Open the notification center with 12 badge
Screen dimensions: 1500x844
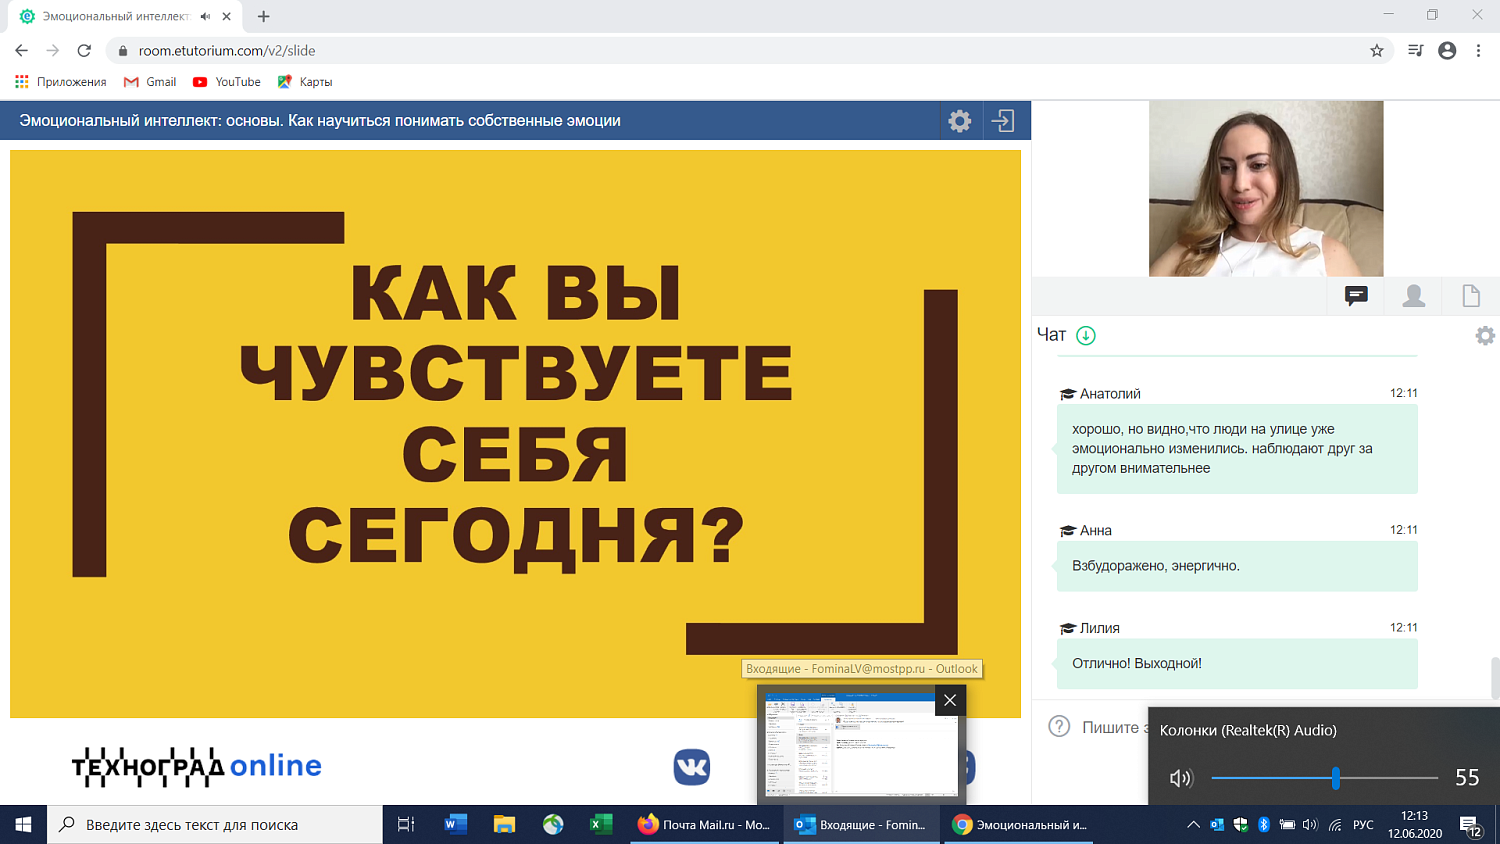1471,825
